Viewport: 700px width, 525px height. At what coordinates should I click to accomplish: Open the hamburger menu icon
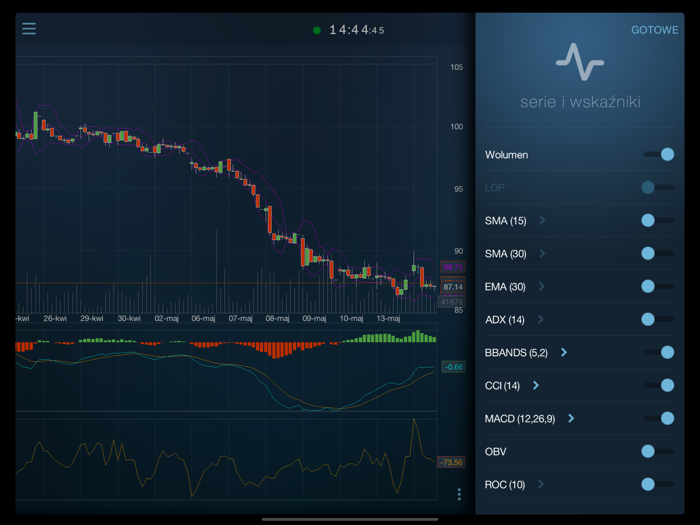pos(29,28)
